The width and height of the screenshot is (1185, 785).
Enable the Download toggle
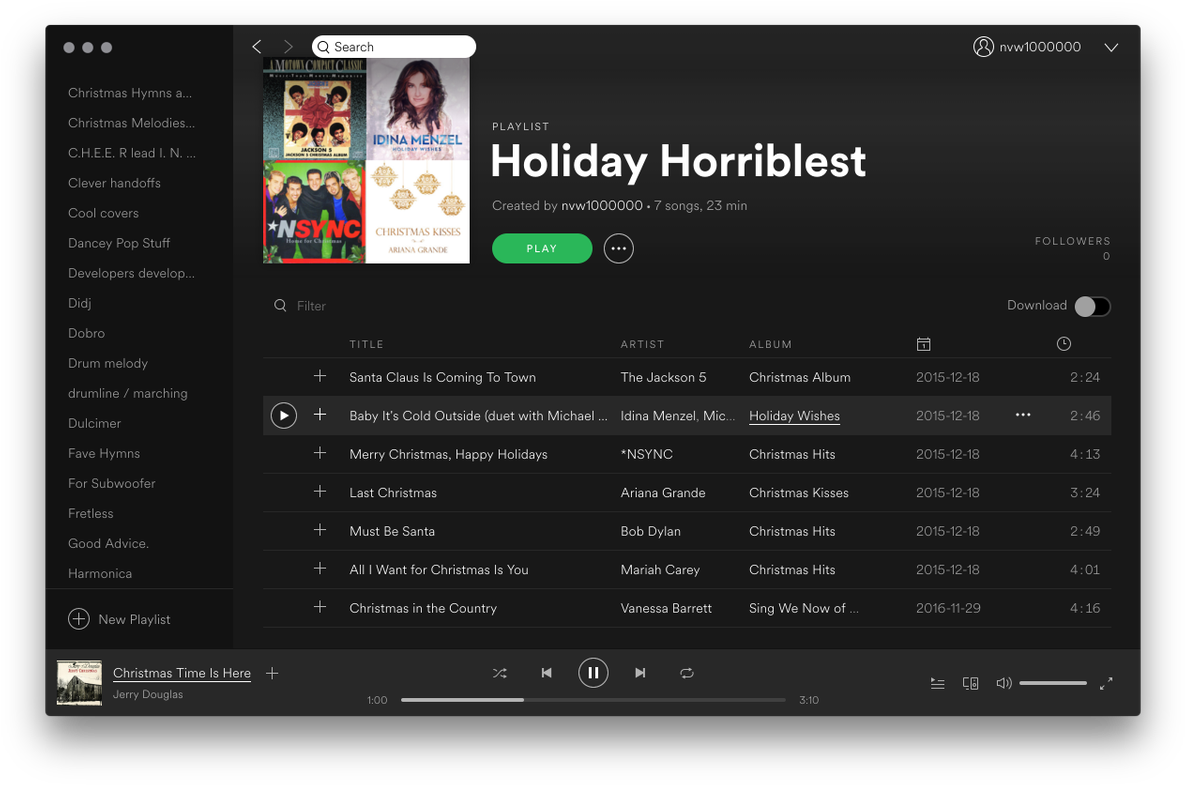(1092, 306)
